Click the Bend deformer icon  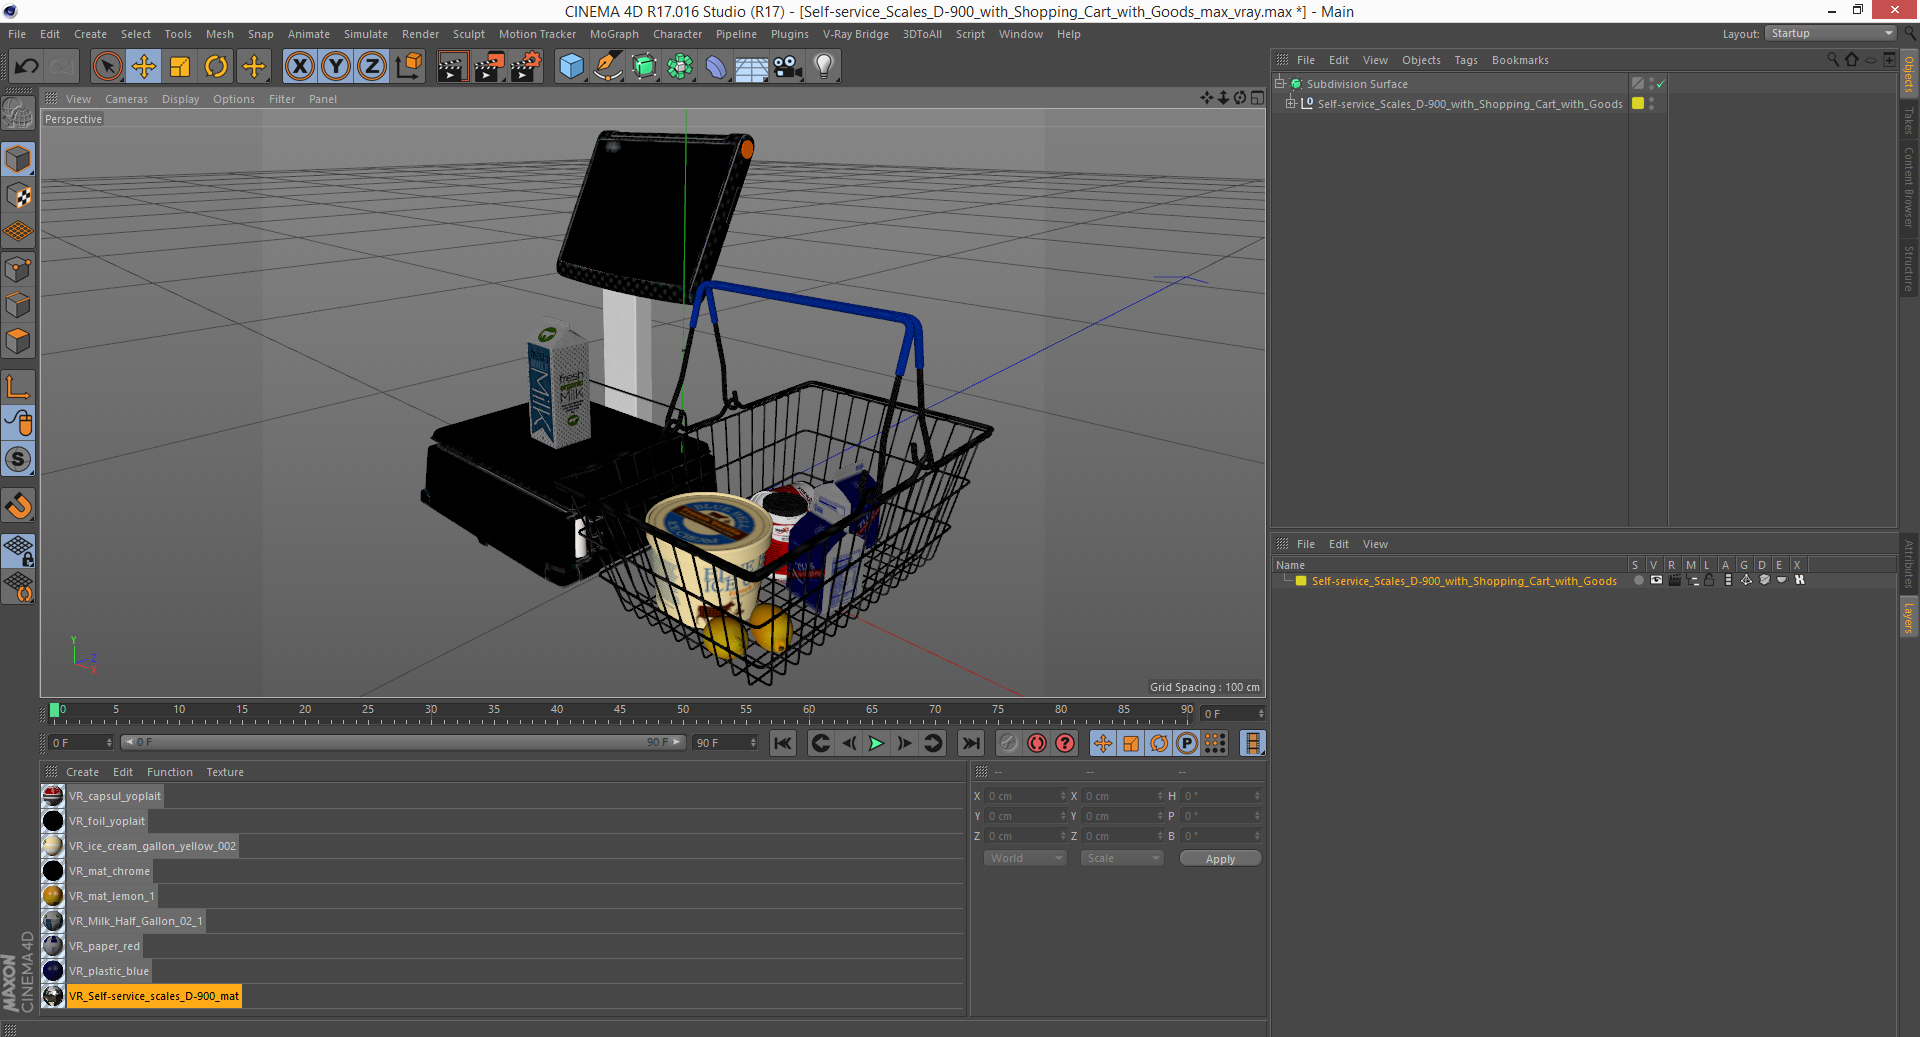(716, 67)
